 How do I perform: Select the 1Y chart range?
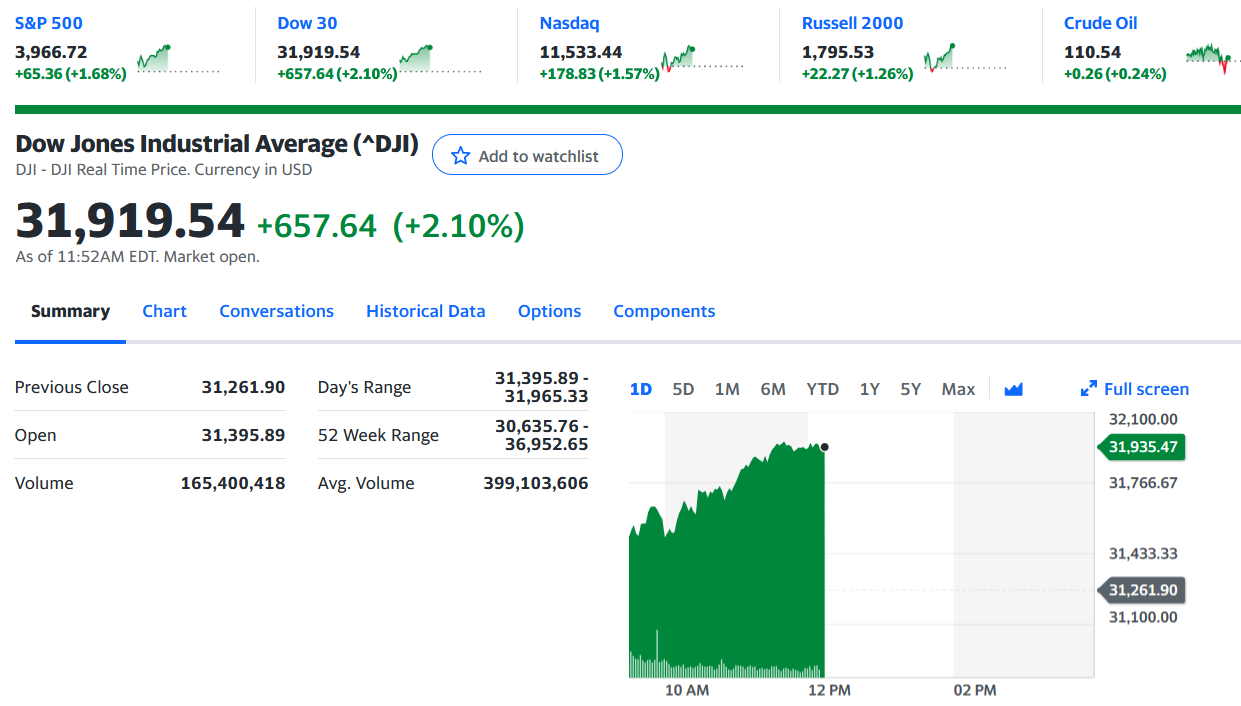870,389
